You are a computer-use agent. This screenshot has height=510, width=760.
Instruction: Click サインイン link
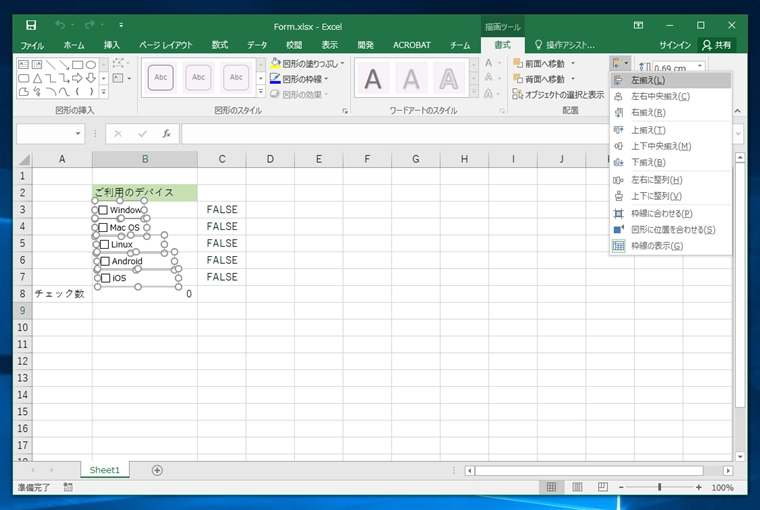675,45
